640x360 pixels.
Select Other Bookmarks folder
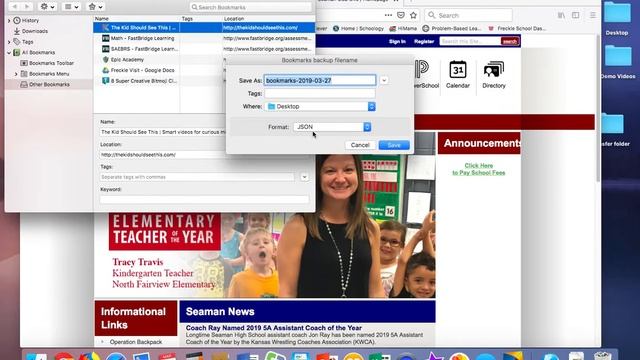(x=49, y=84)
